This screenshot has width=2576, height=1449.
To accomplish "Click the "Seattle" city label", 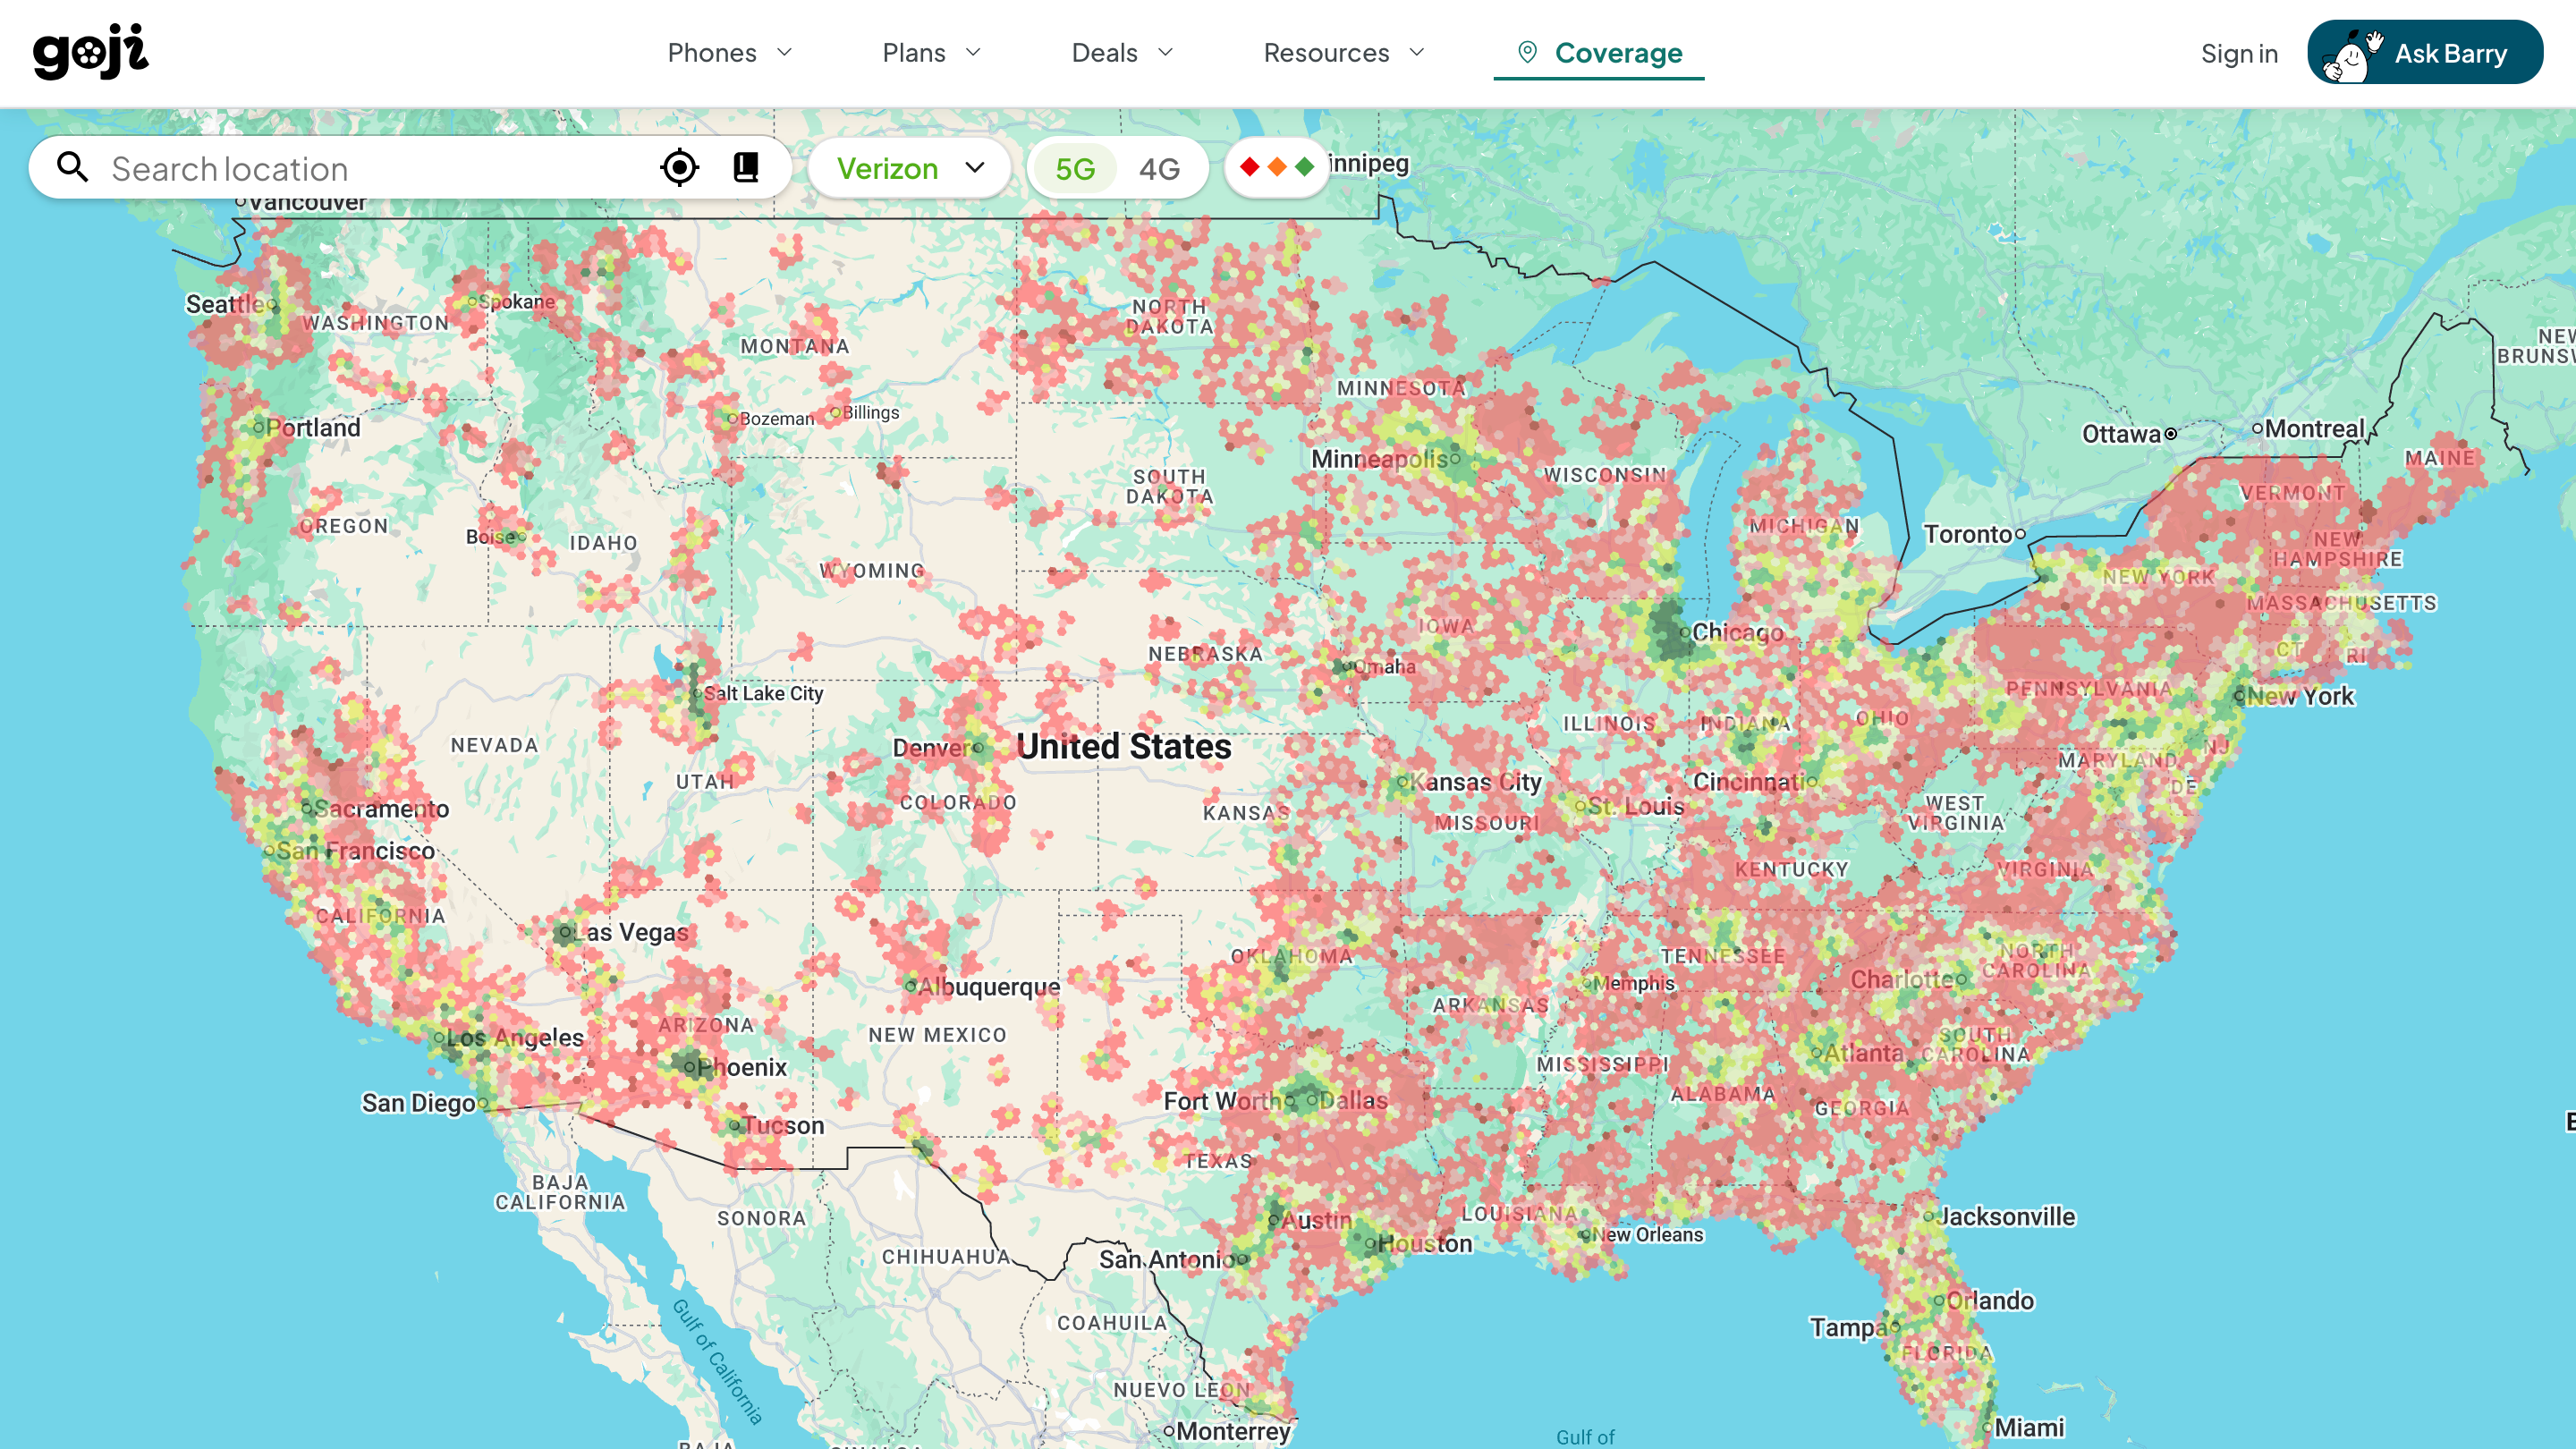I will [x=226, y=304].
